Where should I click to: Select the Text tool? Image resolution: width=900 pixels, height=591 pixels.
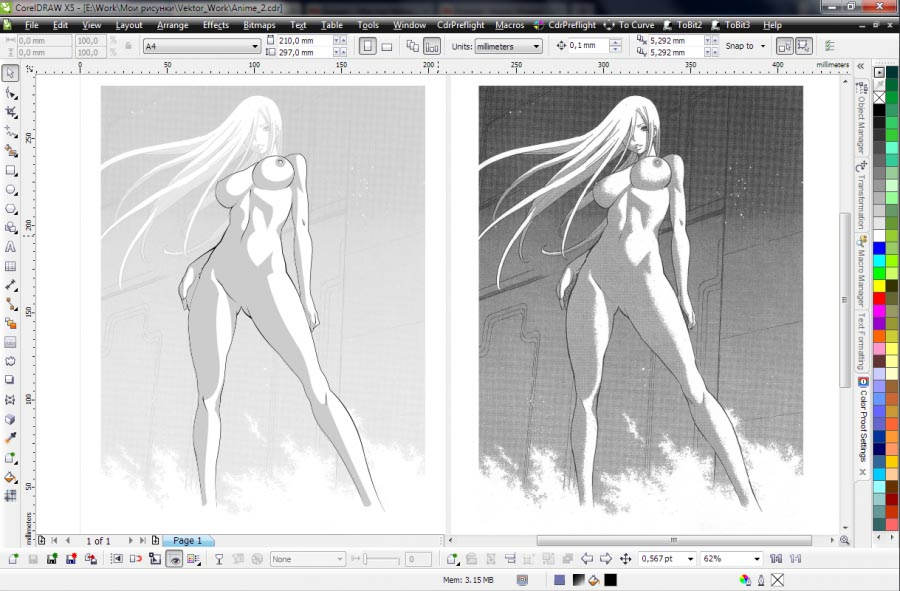tap(10, 247)
